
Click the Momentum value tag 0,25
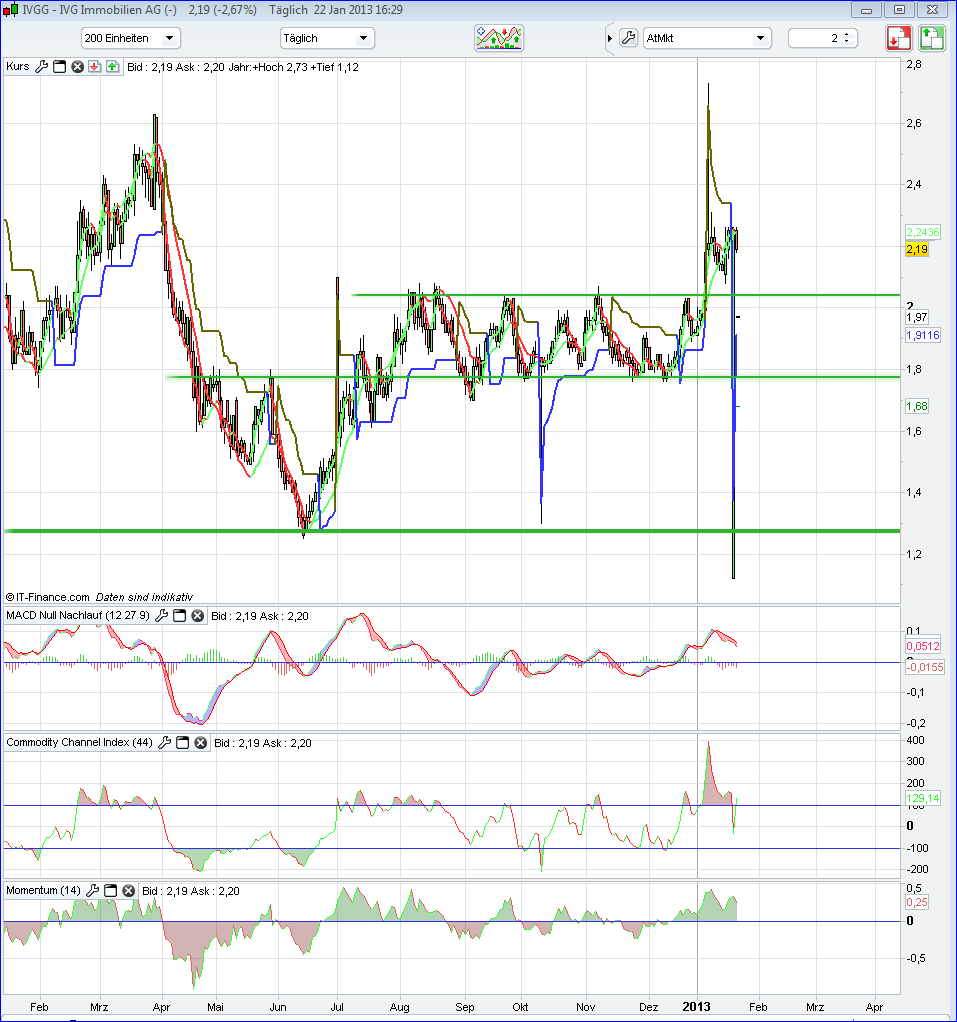click(x=917, y=902)
